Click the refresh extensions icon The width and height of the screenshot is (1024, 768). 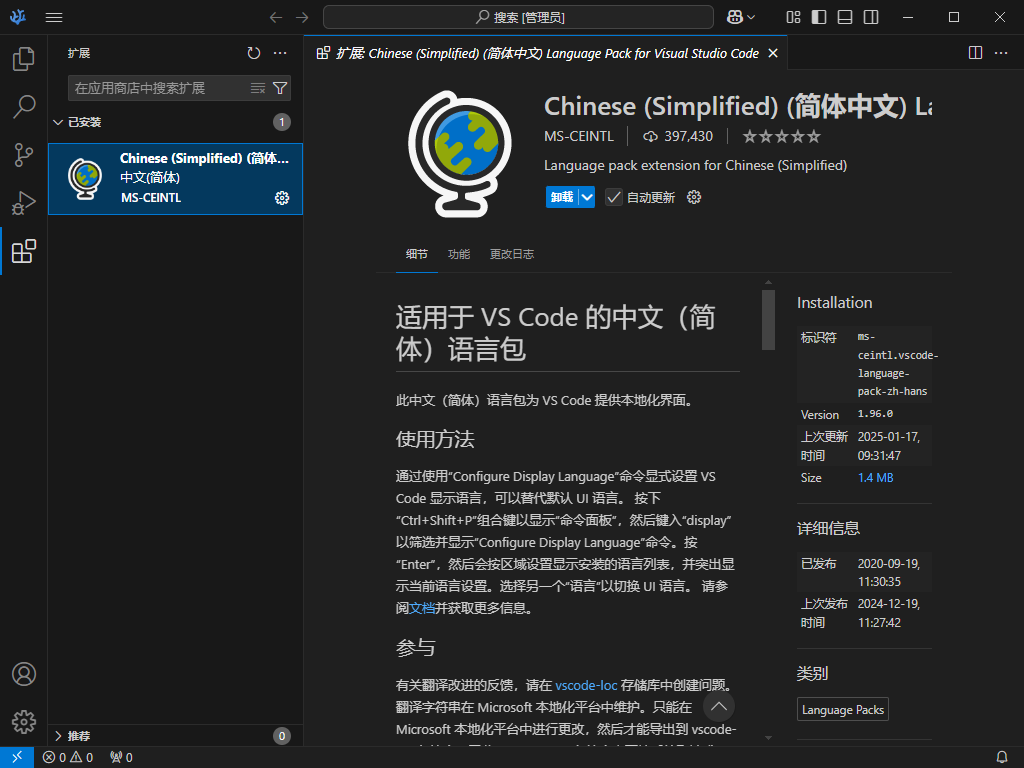pos(254,53)
